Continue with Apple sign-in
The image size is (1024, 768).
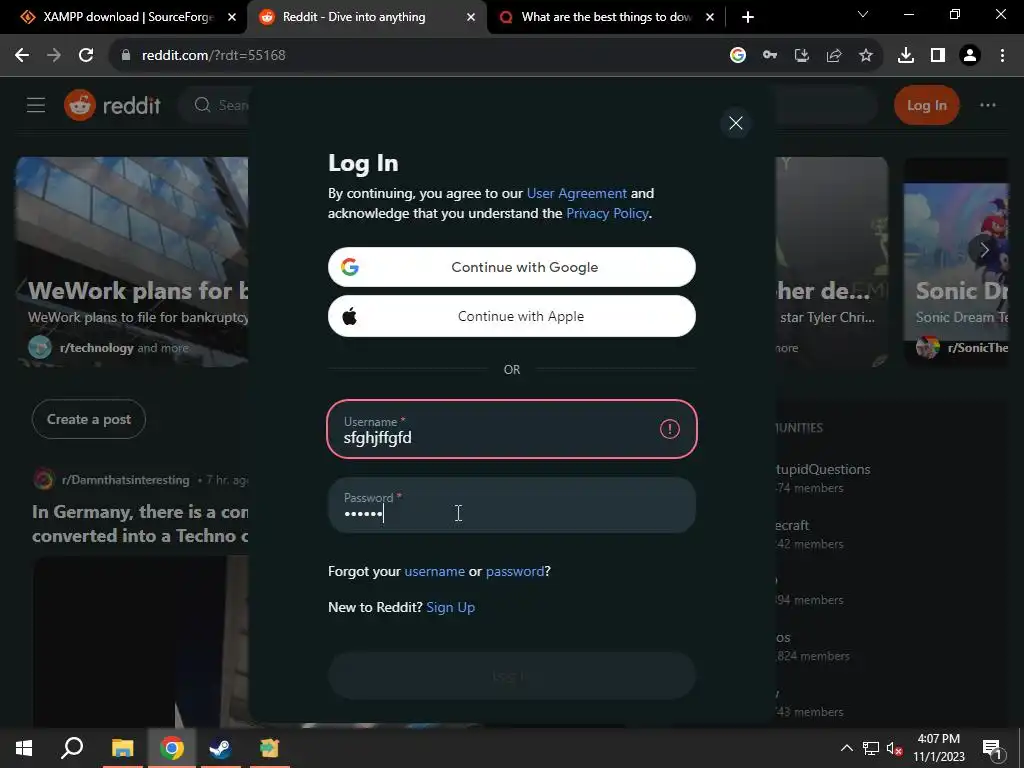click(511, 316)
